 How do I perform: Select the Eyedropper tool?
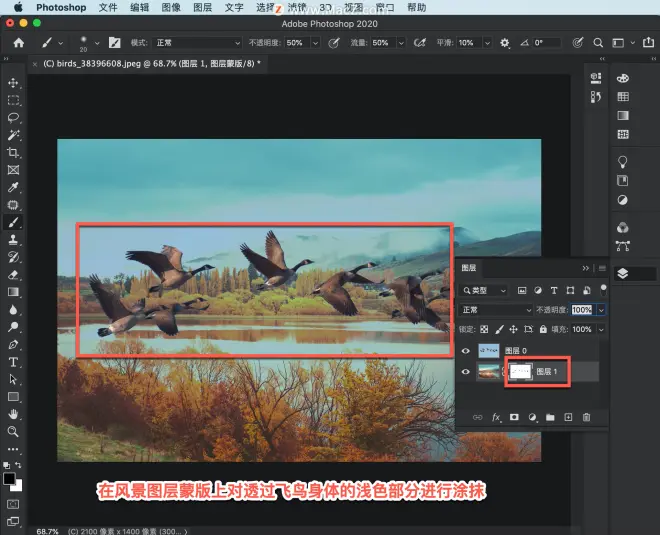[x=13, y=187]
